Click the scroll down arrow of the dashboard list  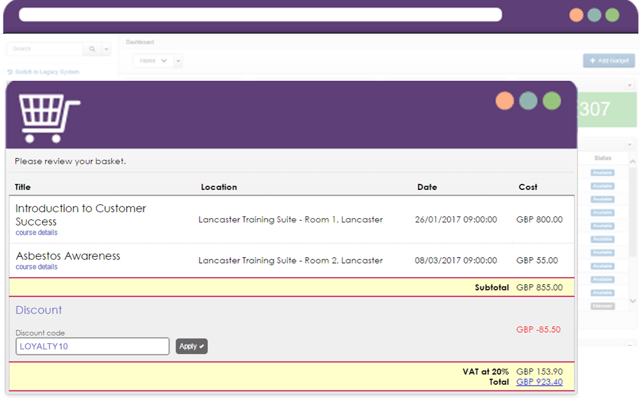coord(633,301)
